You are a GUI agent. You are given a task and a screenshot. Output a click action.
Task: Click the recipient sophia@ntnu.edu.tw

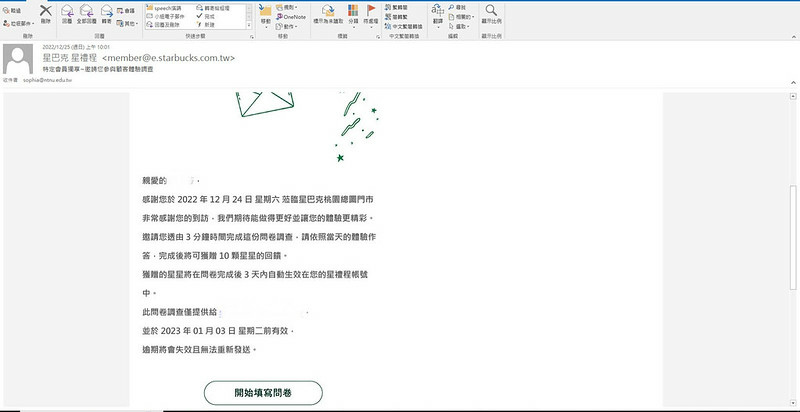47,80
